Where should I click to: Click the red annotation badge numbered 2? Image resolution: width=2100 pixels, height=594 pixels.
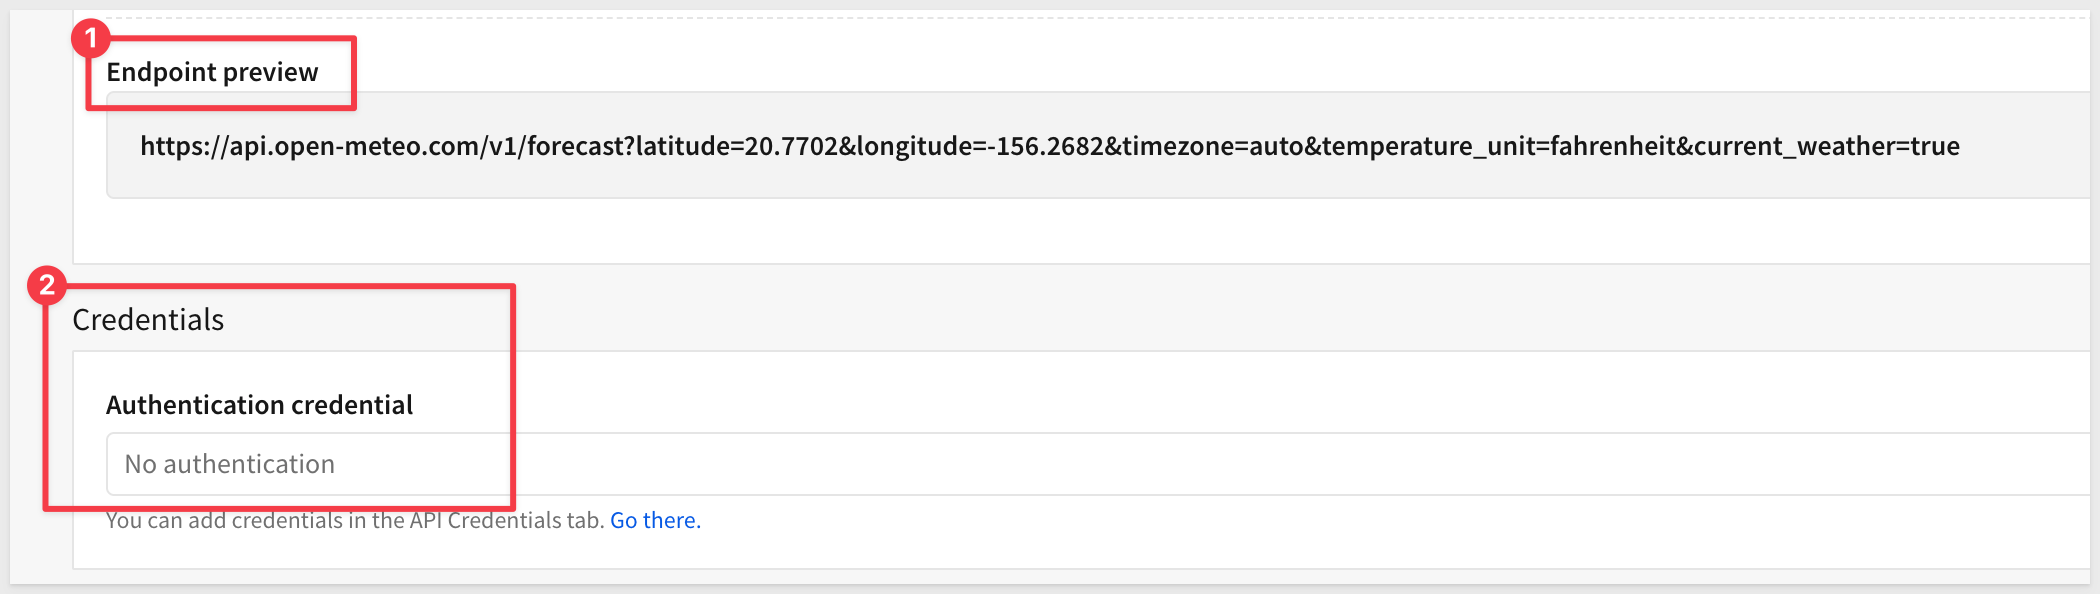click(x=47, y=286)
